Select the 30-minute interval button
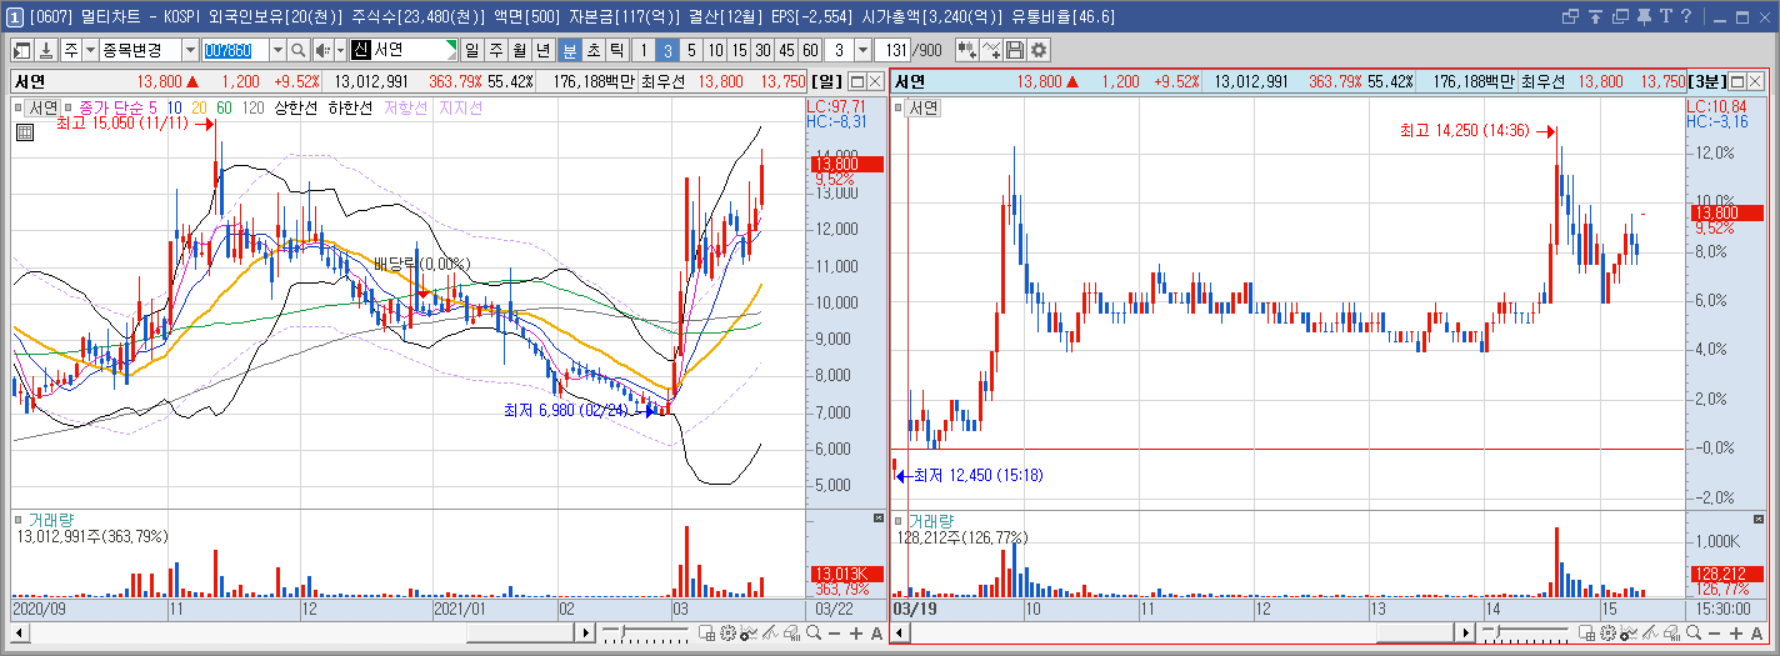 [763, 50]
